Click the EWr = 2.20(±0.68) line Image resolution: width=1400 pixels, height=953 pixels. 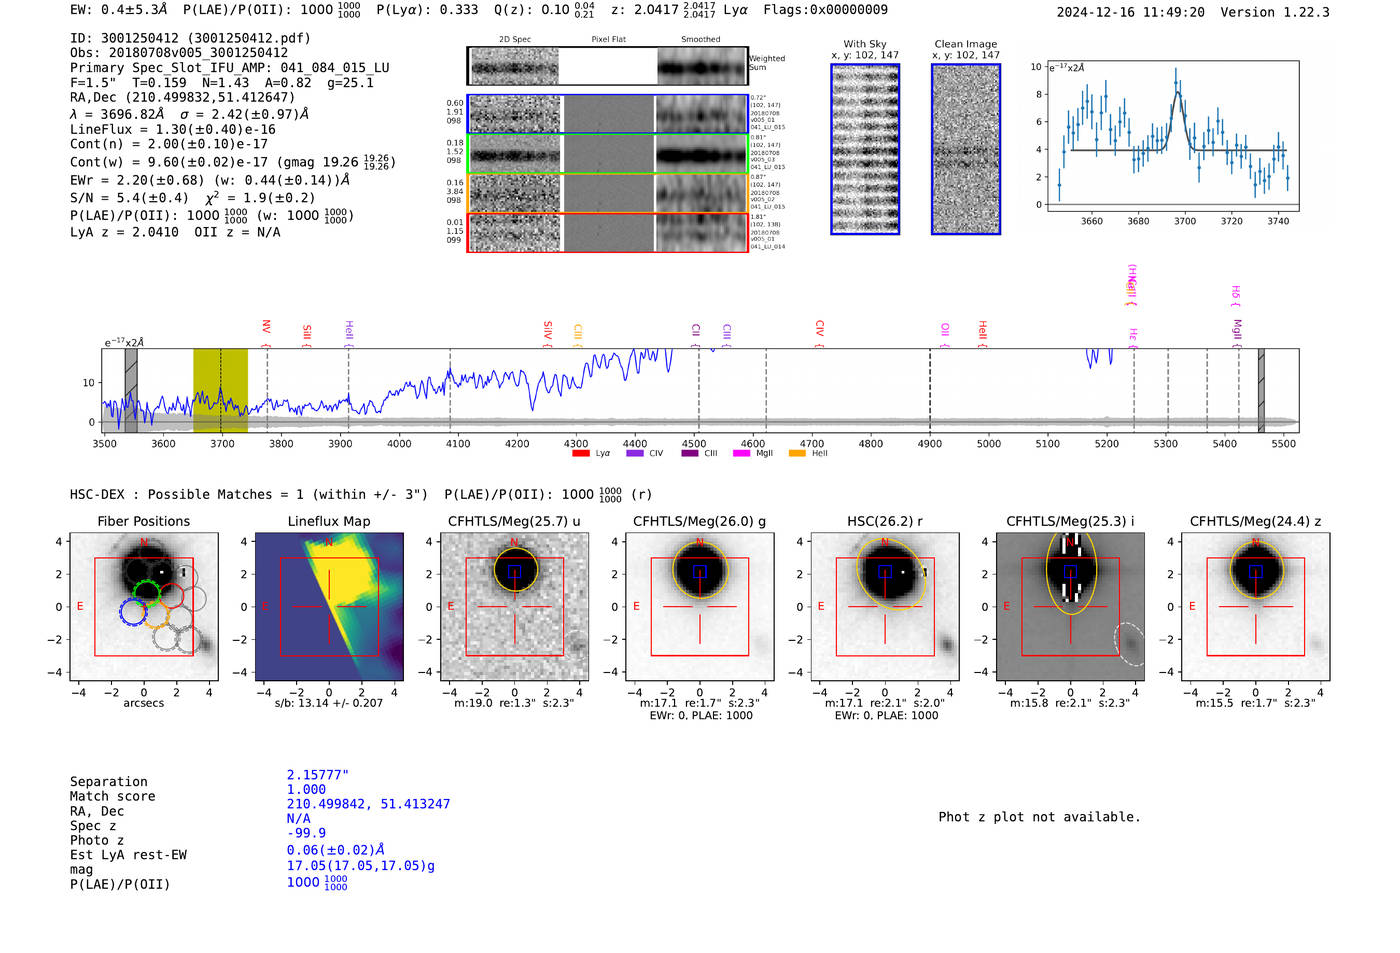[210, 181]
